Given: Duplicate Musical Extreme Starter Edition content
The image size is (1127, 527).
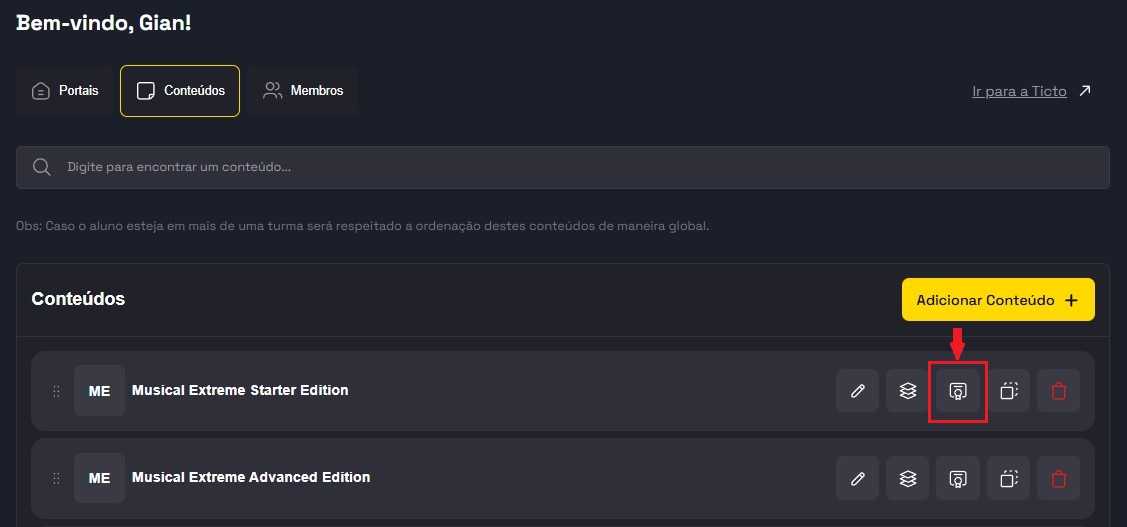Looking at the screenshot, I should [1008, 391].
